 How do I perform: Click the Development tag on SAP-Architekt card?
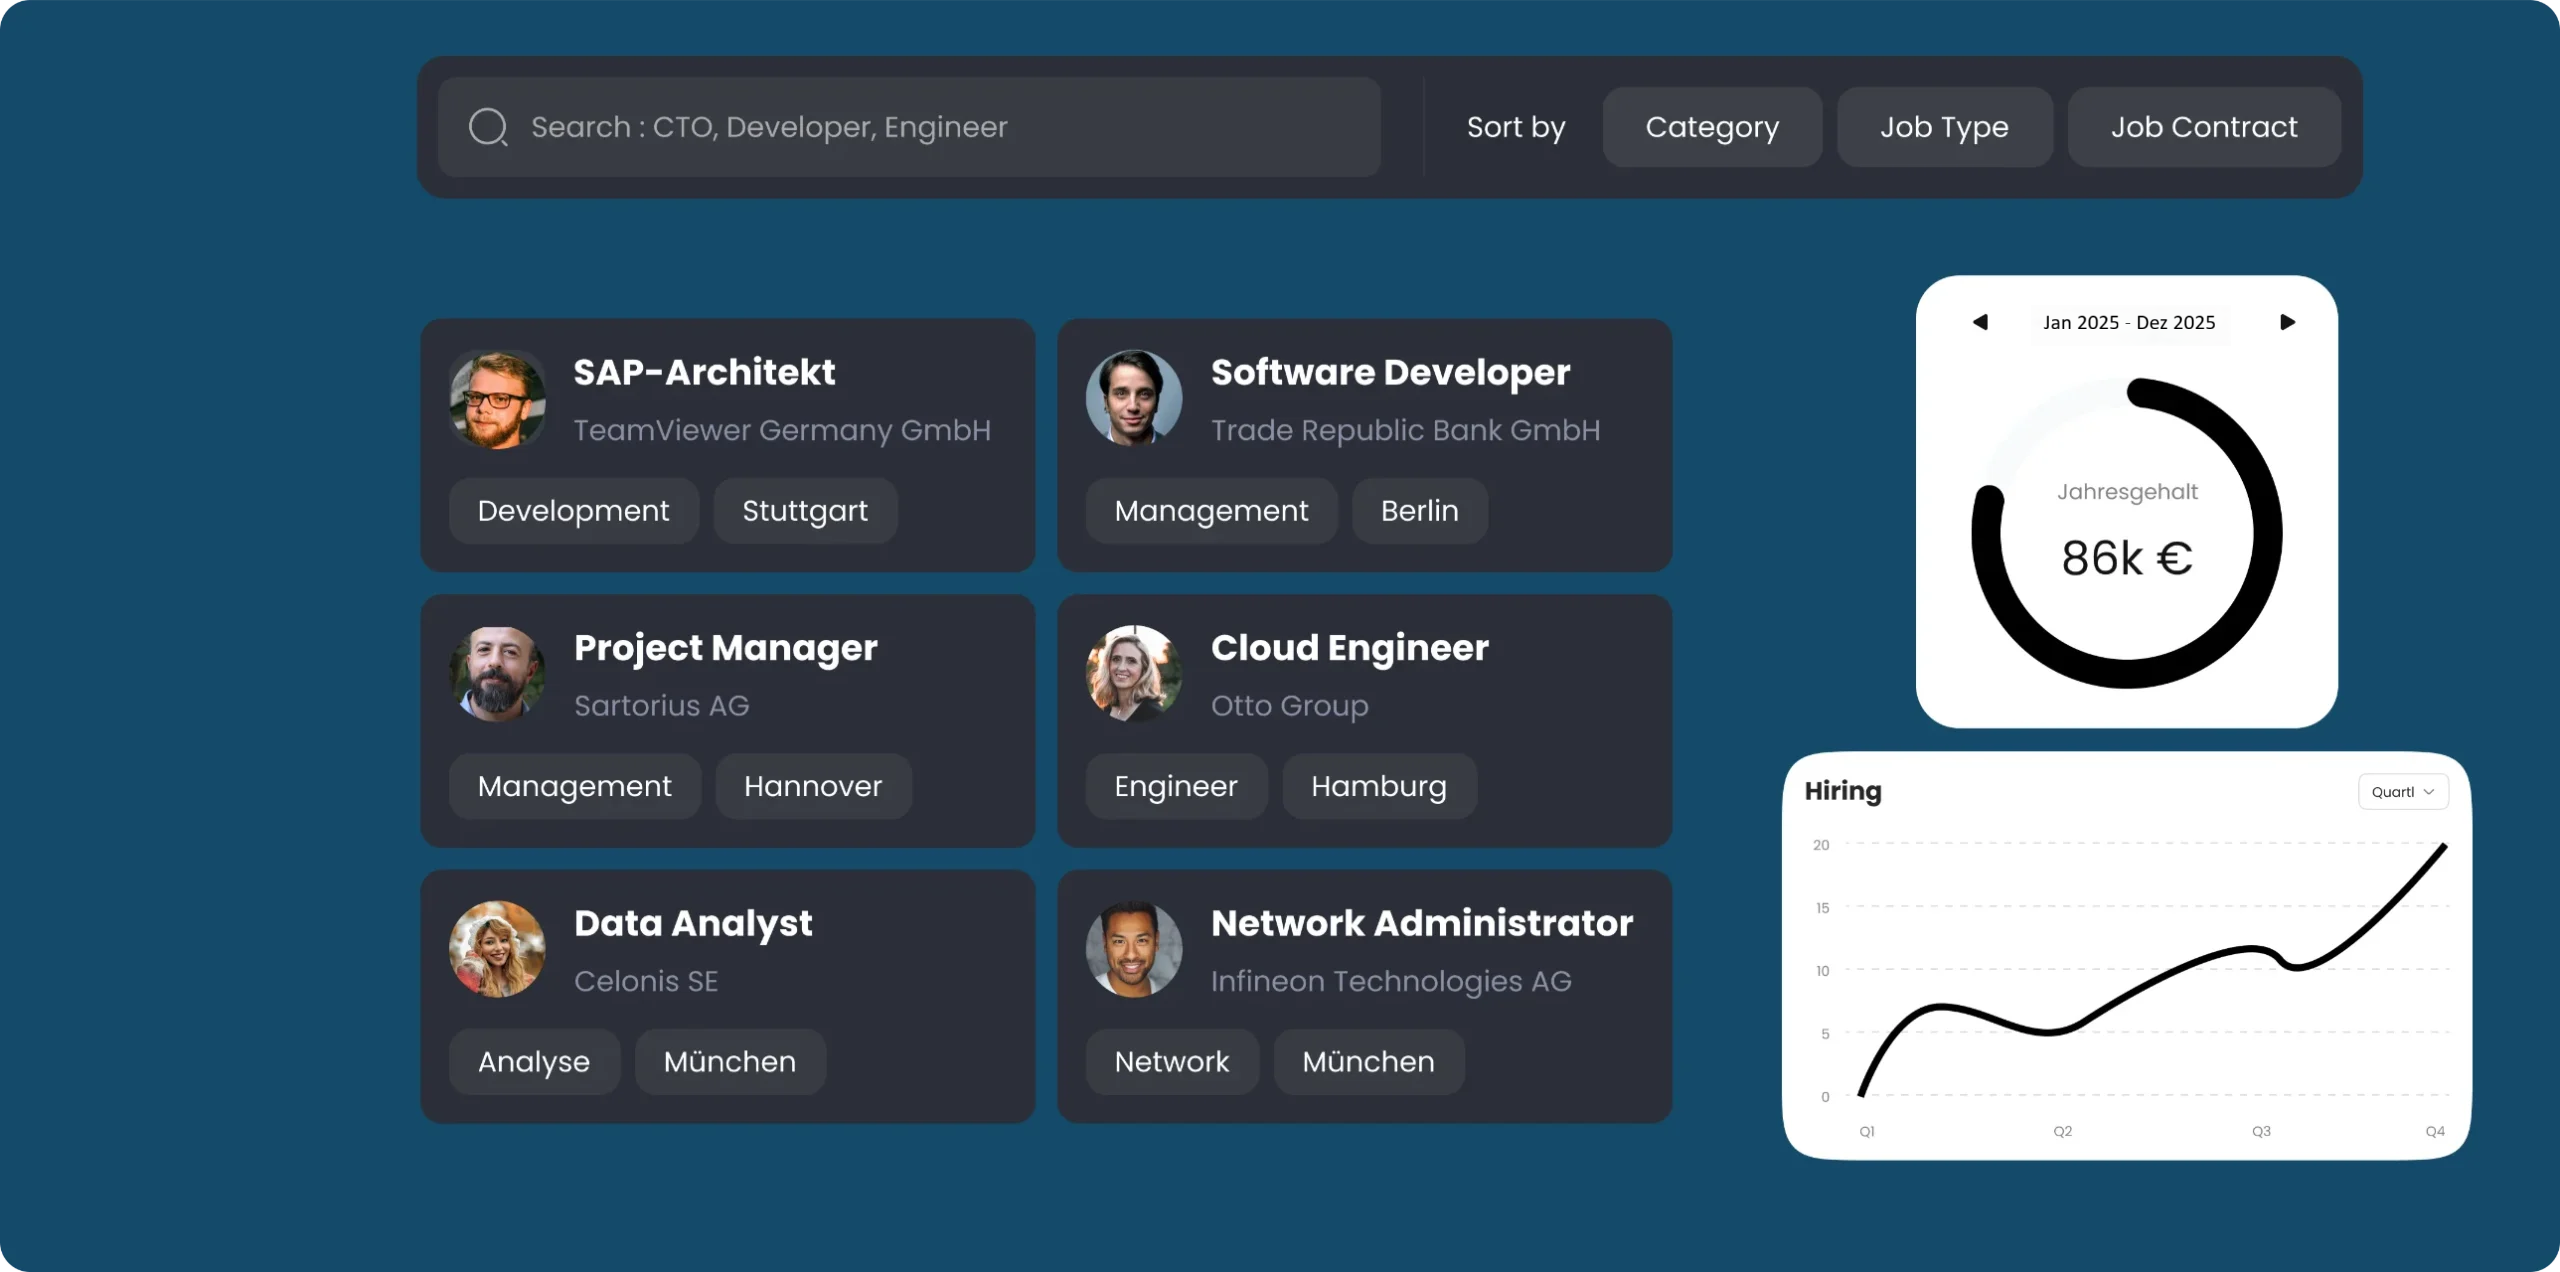(x=573, y=511)
